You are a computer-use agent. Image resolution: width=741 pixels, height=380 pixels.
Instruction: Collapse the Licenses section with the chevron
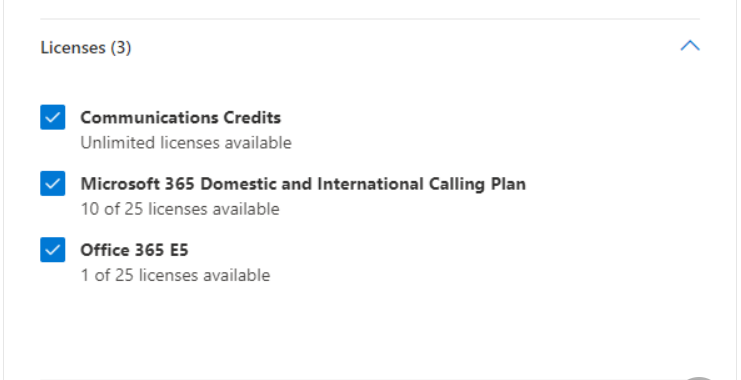point(690,46)
